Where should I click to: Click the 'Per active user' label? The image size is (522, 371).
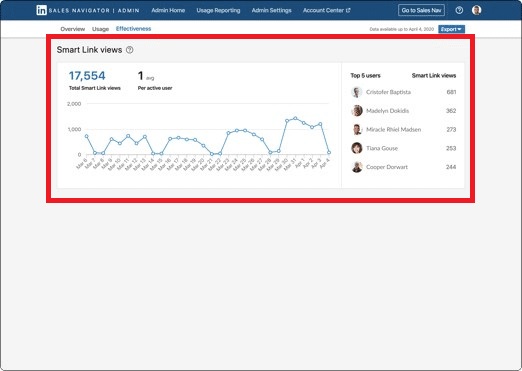pyautogui.click(x=155, y=88)
